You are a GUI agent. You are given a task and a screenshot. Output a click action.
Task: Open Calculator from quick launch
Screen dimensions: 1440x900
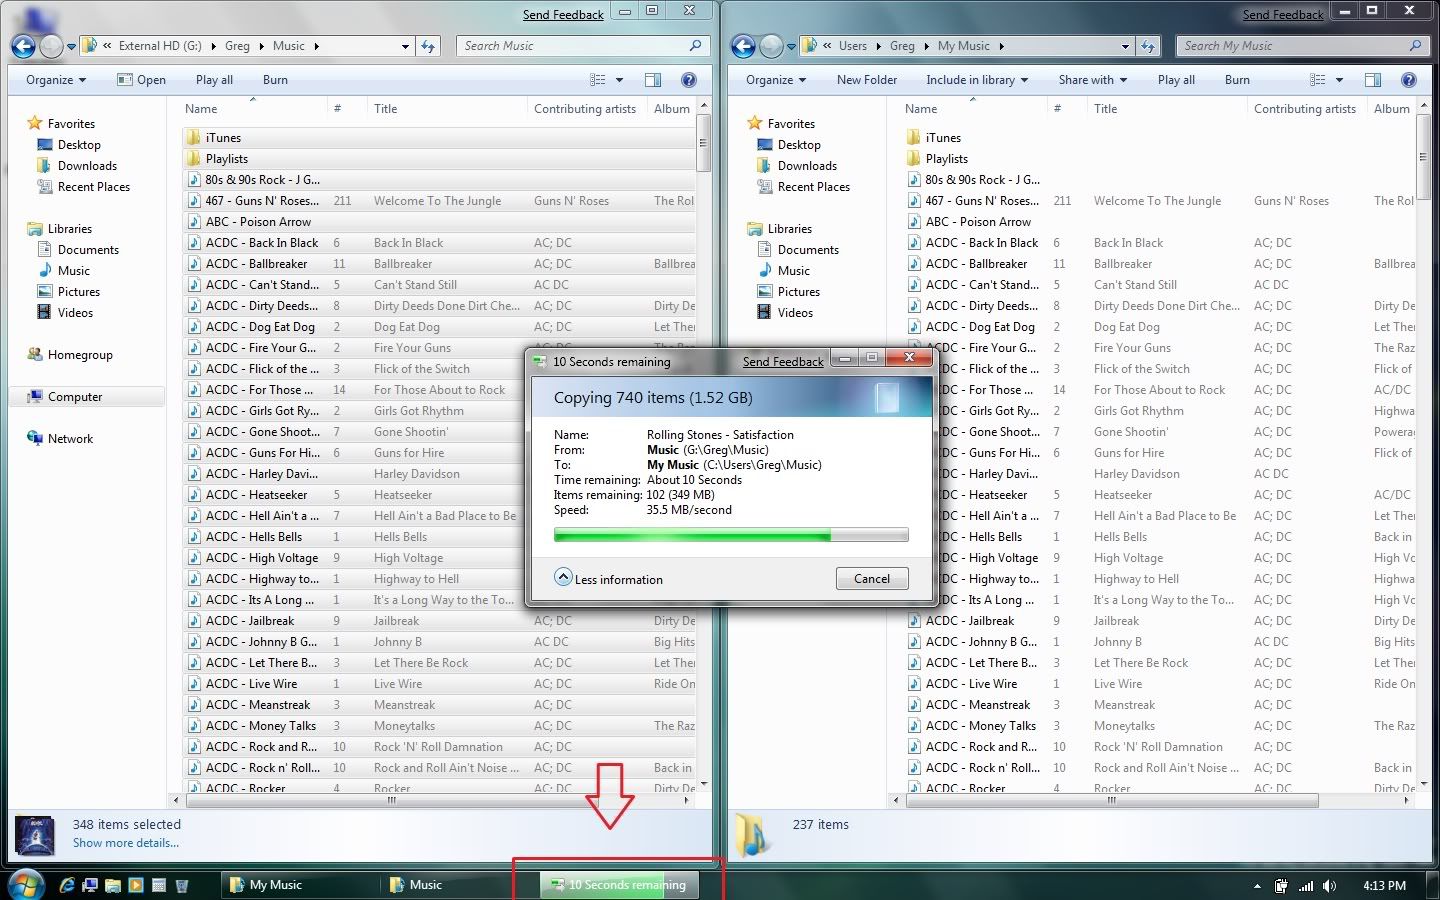click(x=159, y=885)
